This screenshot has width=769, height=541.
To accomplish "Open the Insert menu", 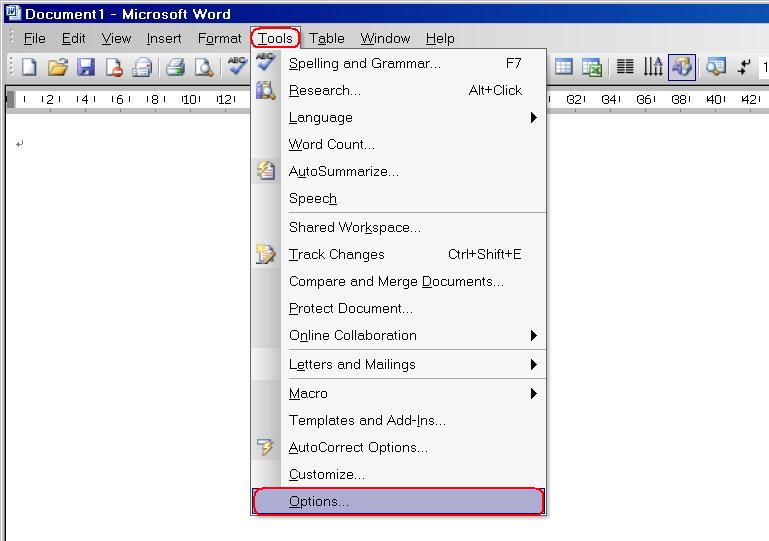I will (x=164, y=38).
